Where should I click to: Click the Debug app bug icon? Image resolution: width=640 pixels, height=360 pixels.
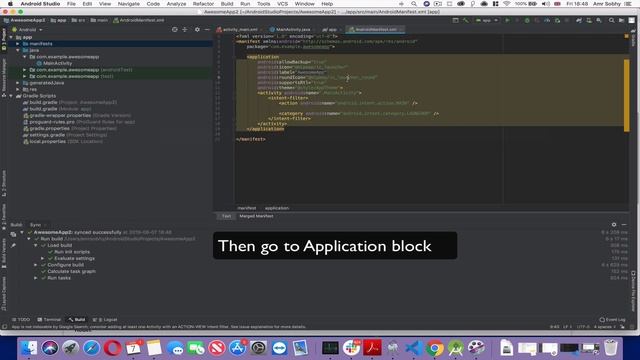(x=527, y=20)
